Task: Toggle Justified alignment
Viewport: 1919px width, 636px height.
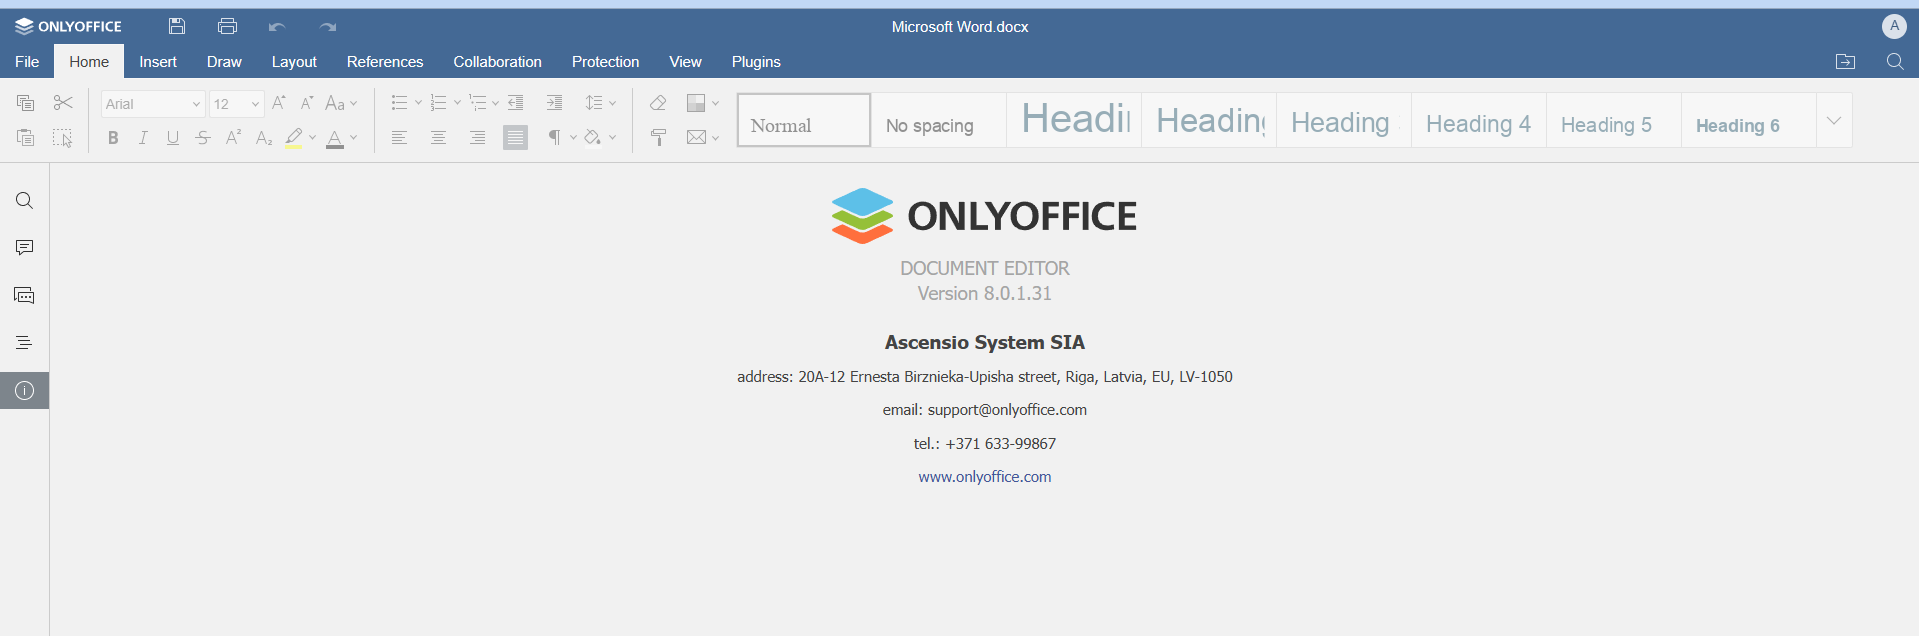Action: (516, 138)
